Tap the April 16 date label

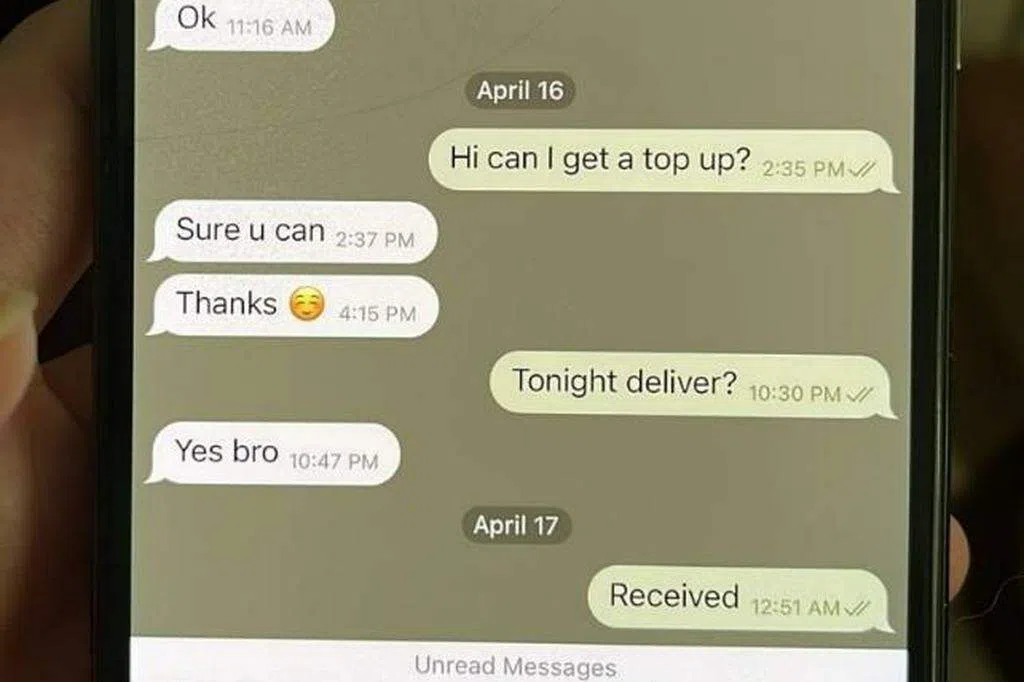[x=520, y=91]
